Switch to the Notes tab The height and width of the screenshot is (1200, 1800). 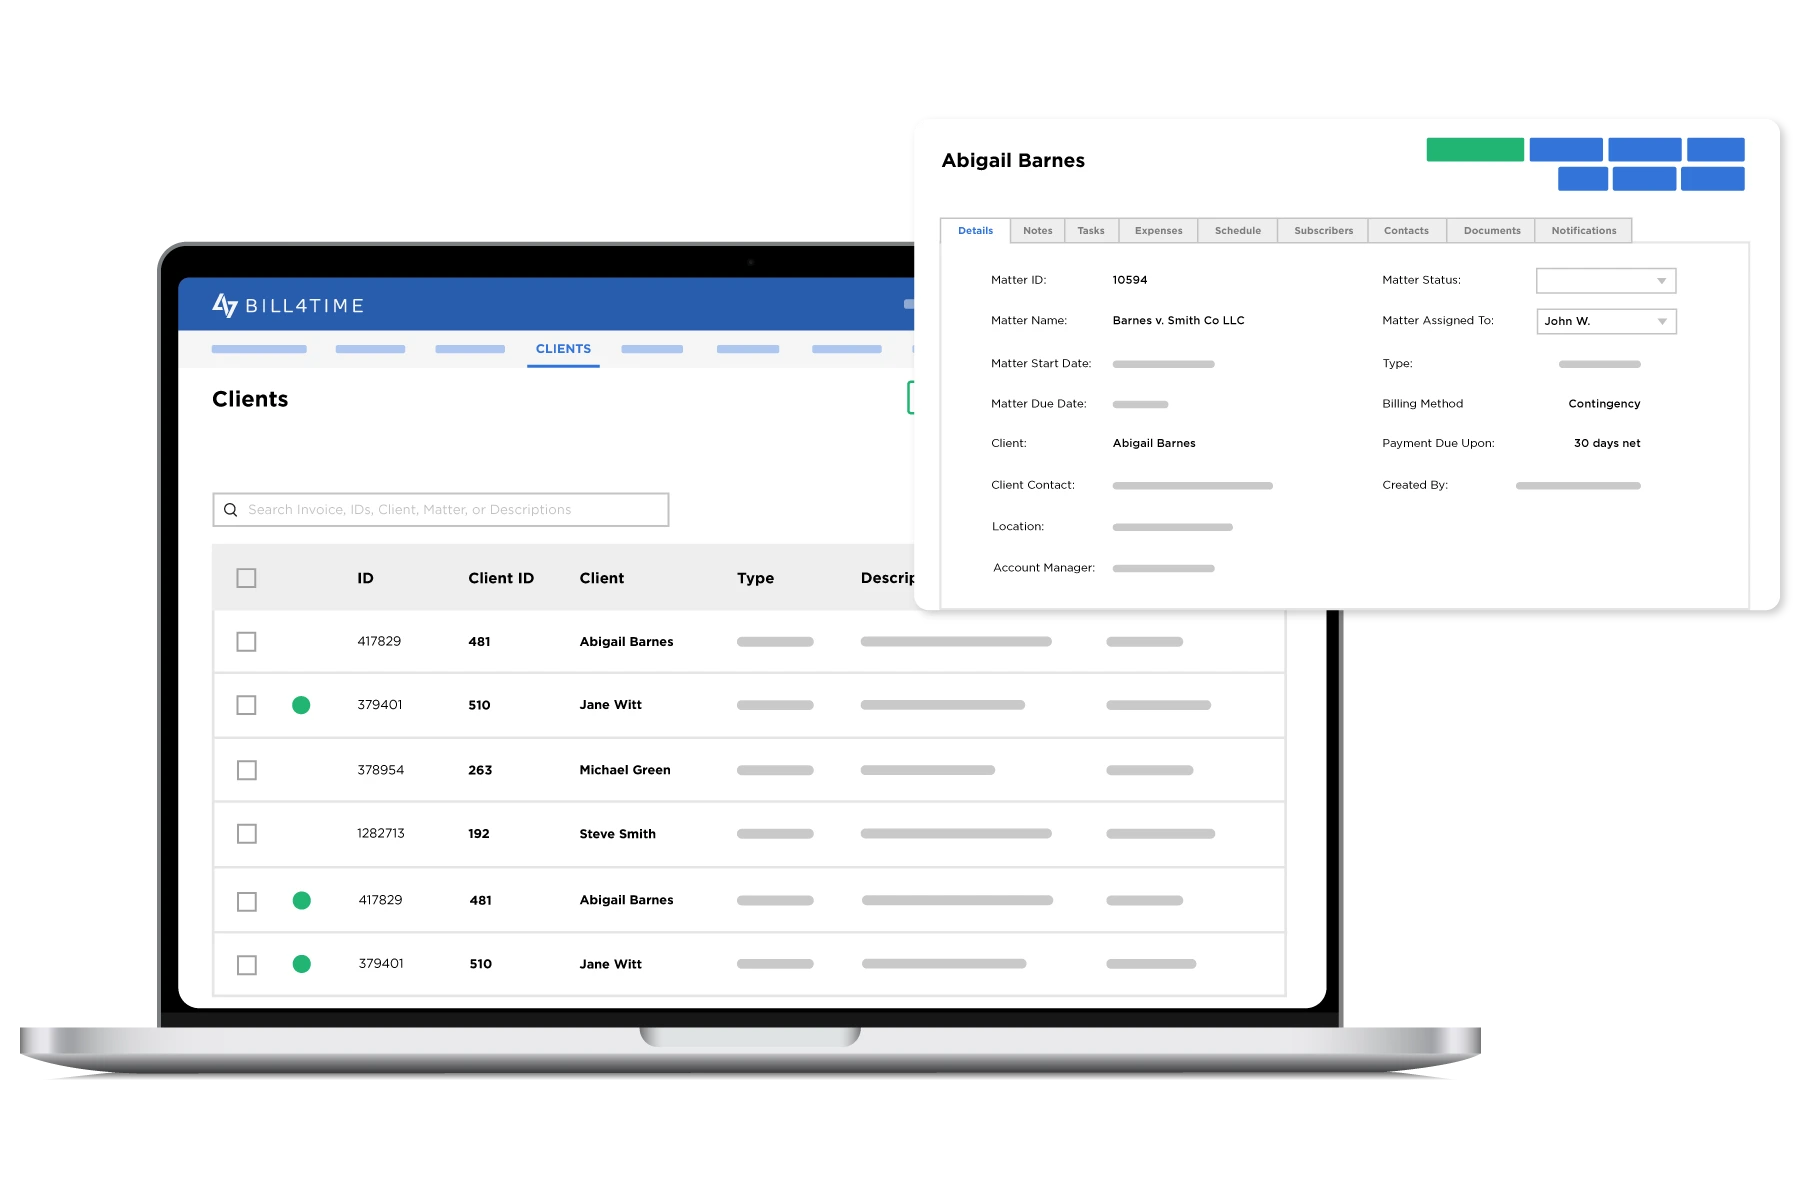[1037, 231]
